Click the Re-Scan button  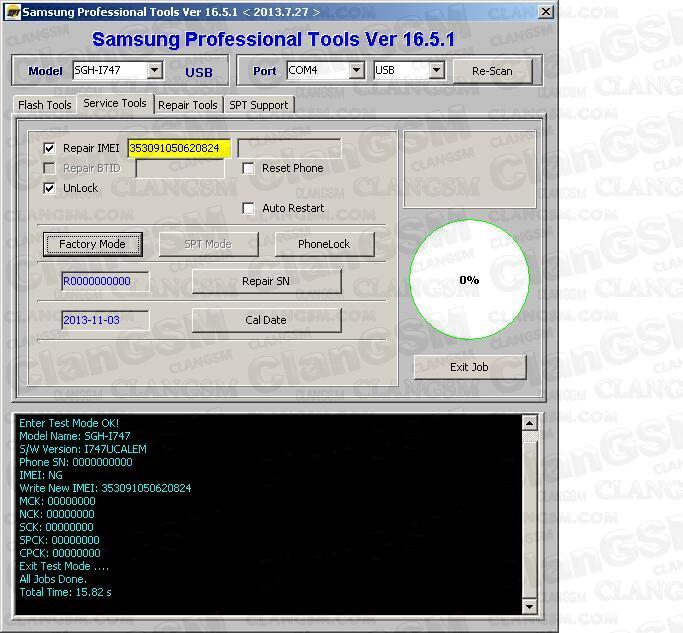coord(492,71)
